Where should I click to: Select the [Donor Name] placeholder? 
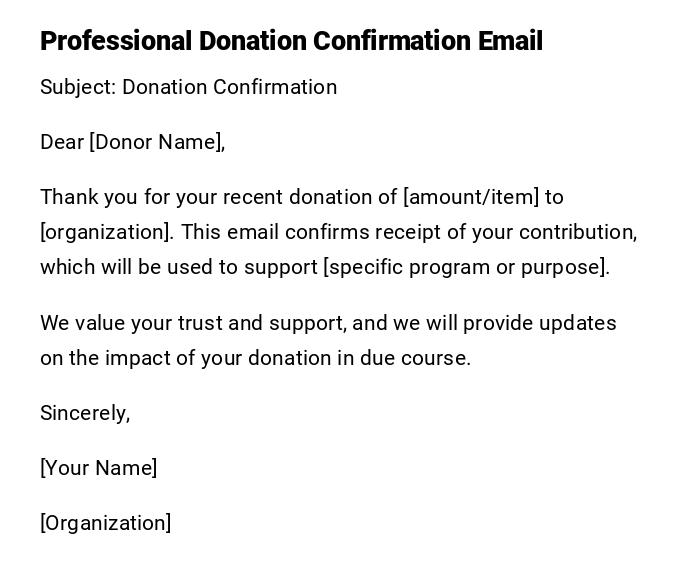pos(156,142)
